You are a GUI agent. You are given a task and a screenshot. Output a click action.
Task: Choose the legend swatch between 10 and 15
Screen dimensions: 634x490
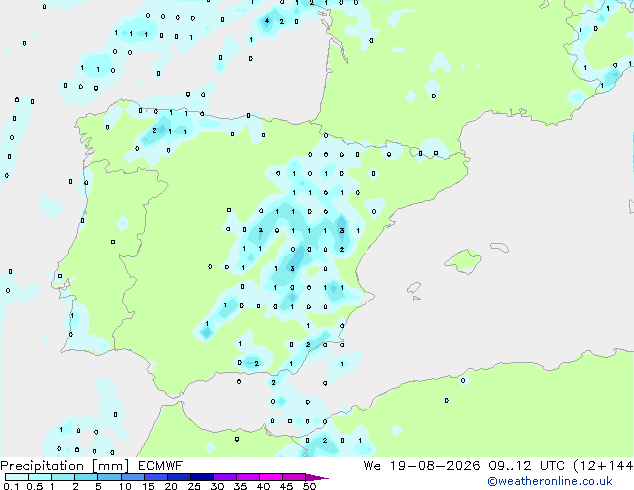132,477
